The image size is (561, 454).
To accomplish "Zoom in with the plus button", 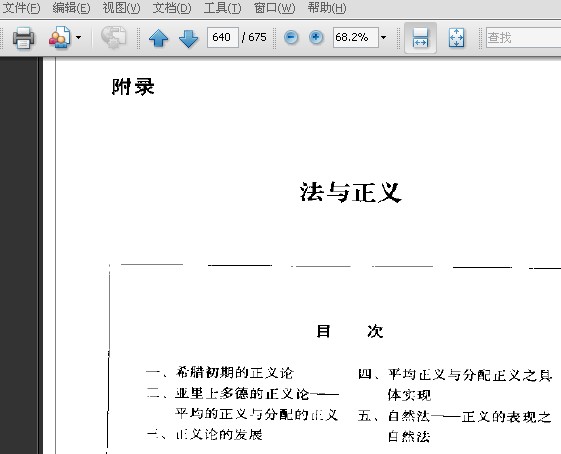I will [316, 37].
